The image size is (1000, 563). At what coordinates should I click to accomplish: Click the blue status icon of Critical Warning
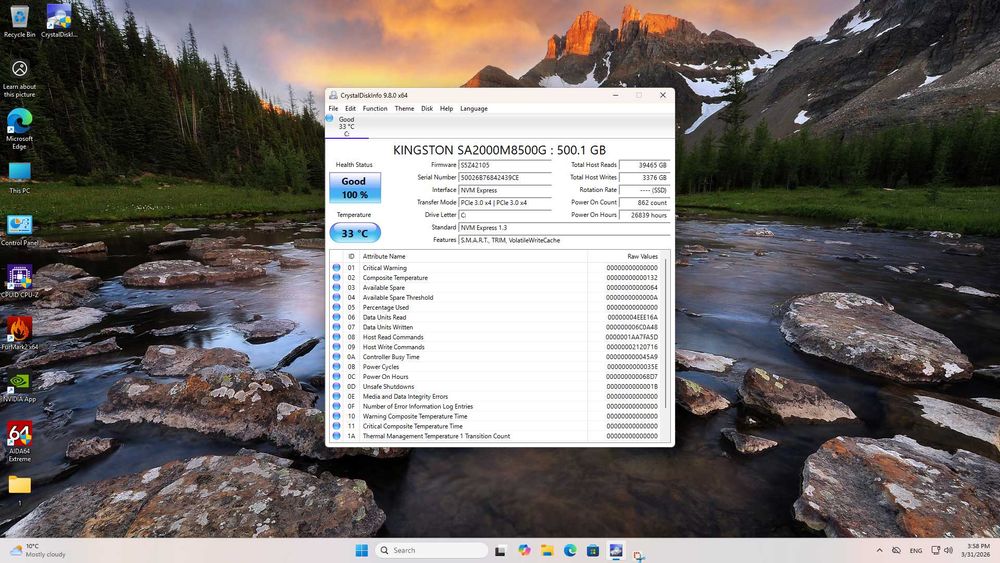pos(337,268)
